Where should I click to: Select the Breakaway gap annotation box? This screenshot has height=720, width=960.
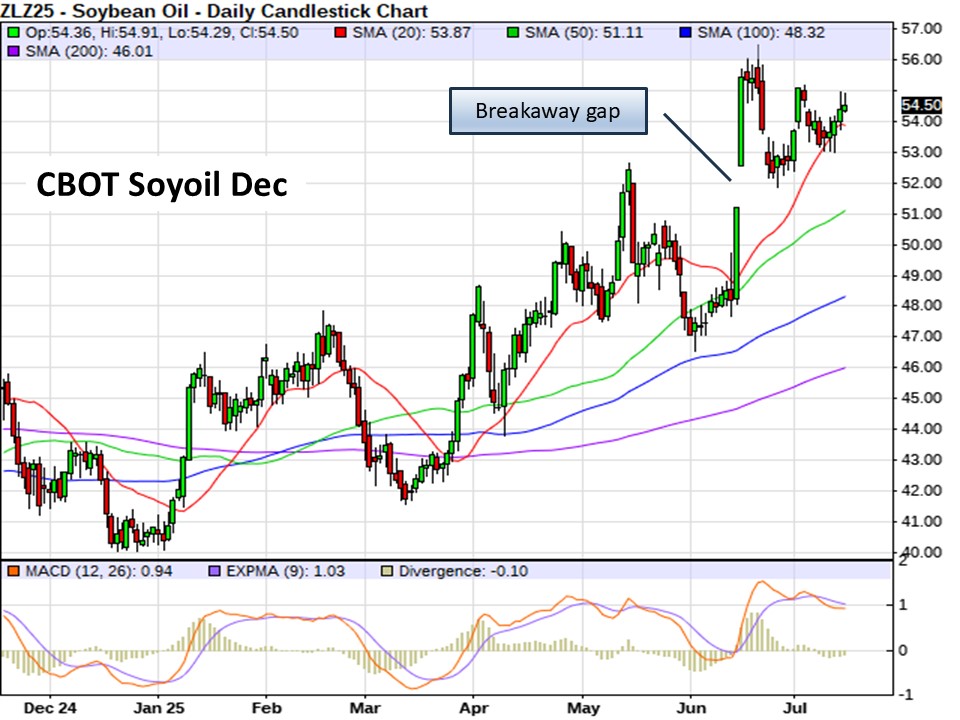(547, 111)
